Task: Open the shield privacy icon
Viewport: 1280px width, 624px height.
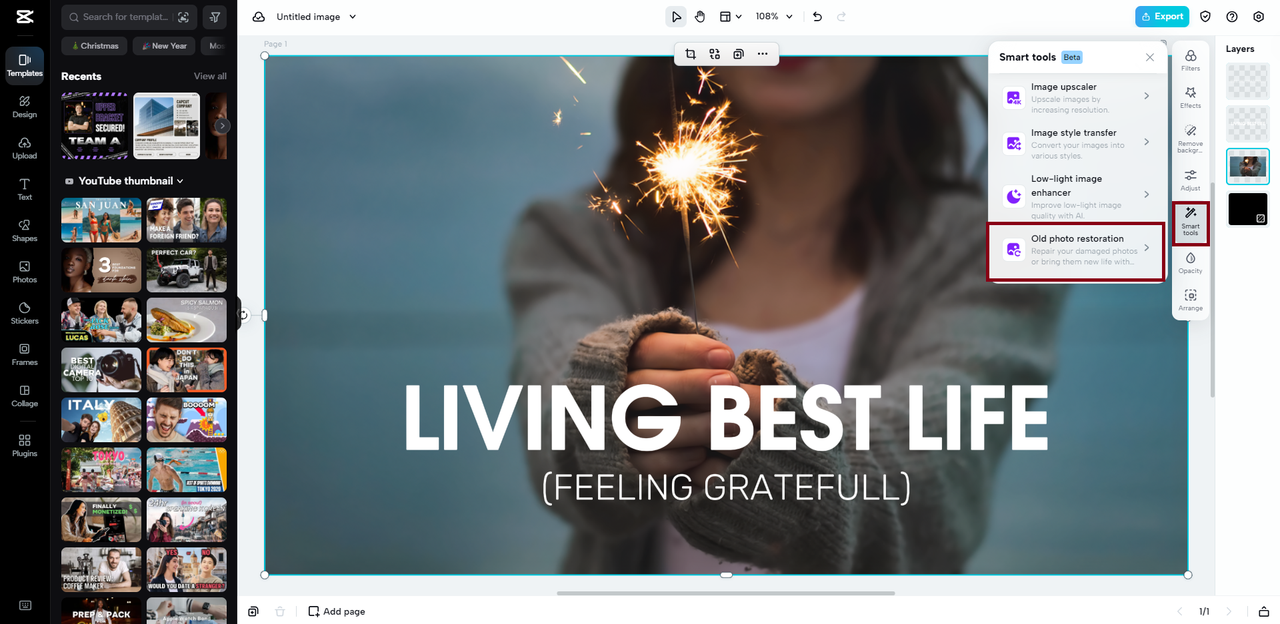Action: pyautogui.click(x=1205, y=16)
